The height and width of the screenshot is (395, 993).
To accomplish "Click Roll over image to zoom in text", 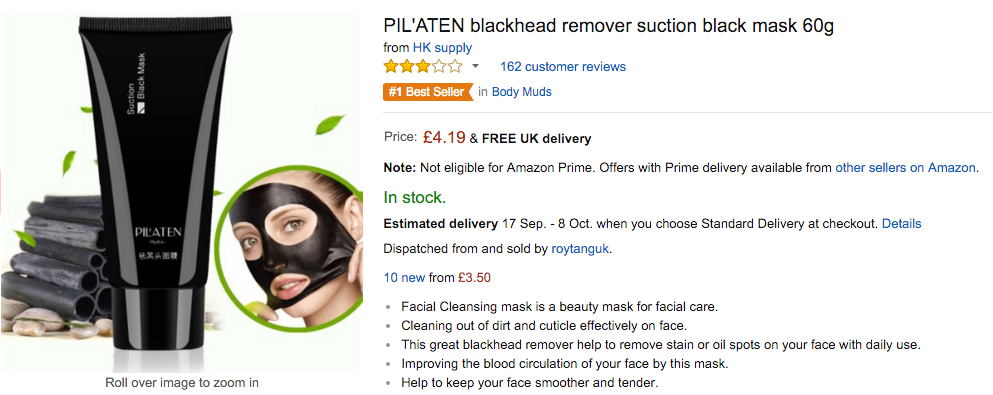I will 182,382.
